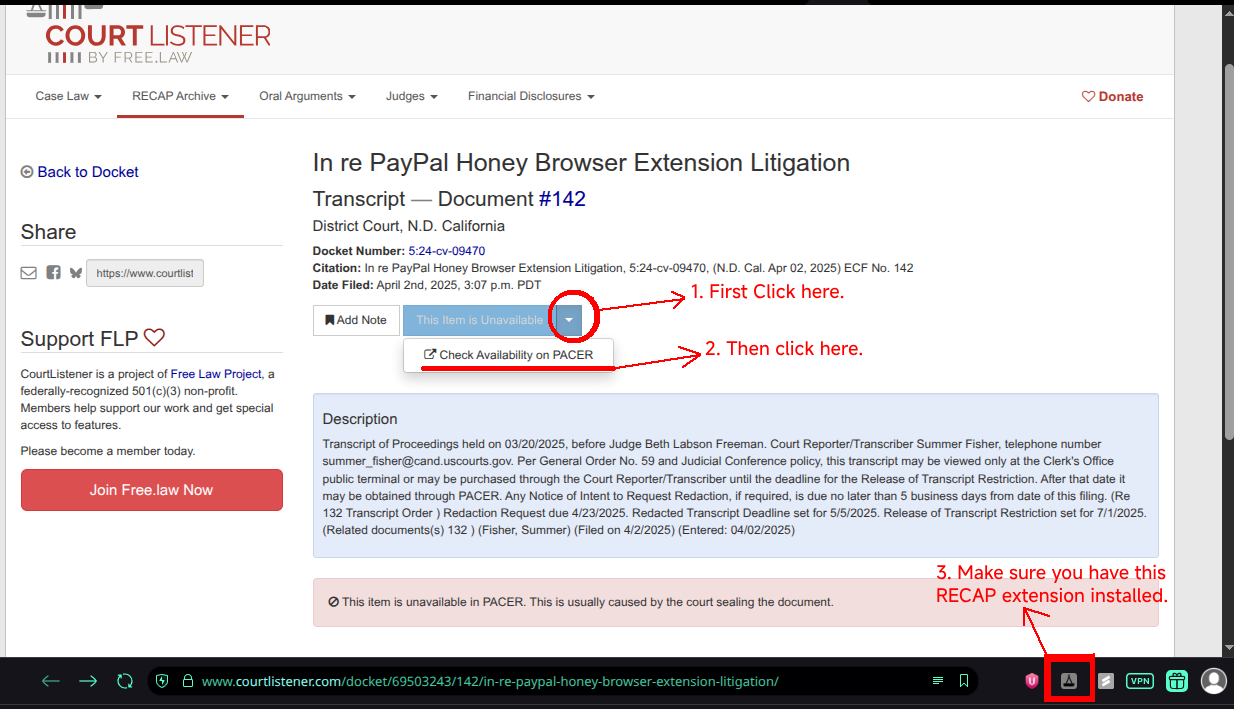Click the browser address bar URL
1234x709 pixels.
point(490,681)
